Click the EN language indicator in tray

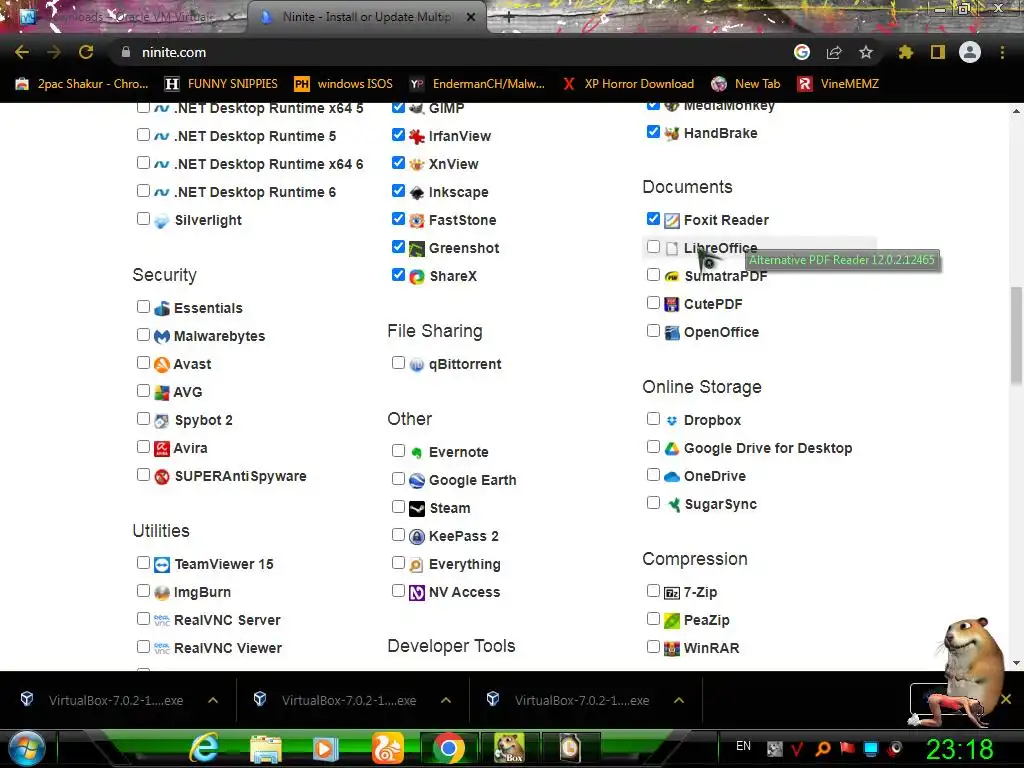(x=743, y=746)
